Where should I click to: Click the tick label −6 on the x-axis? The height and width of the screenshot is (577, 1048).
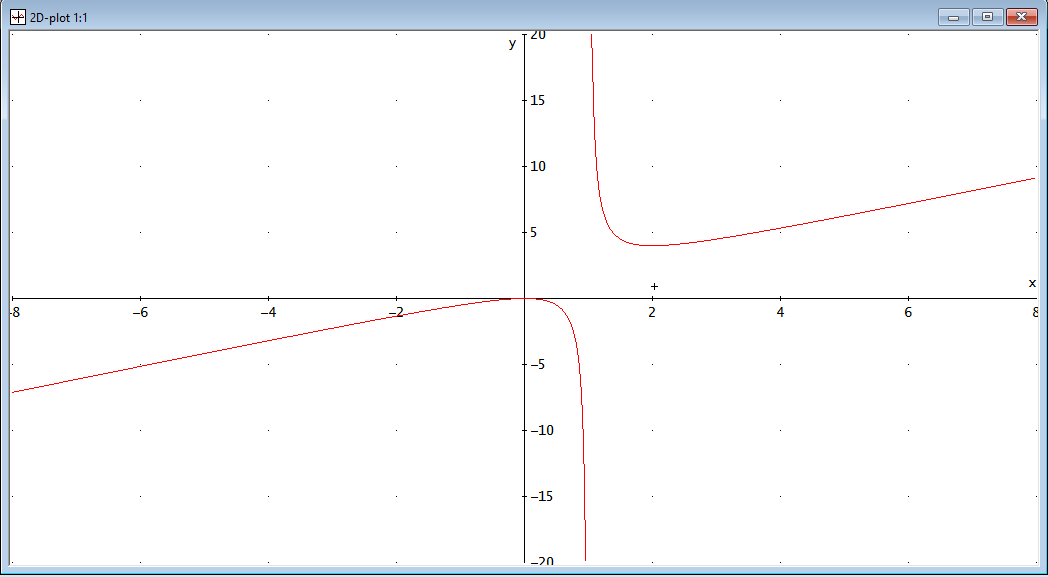pyautogui.click(x=140, y=313)
